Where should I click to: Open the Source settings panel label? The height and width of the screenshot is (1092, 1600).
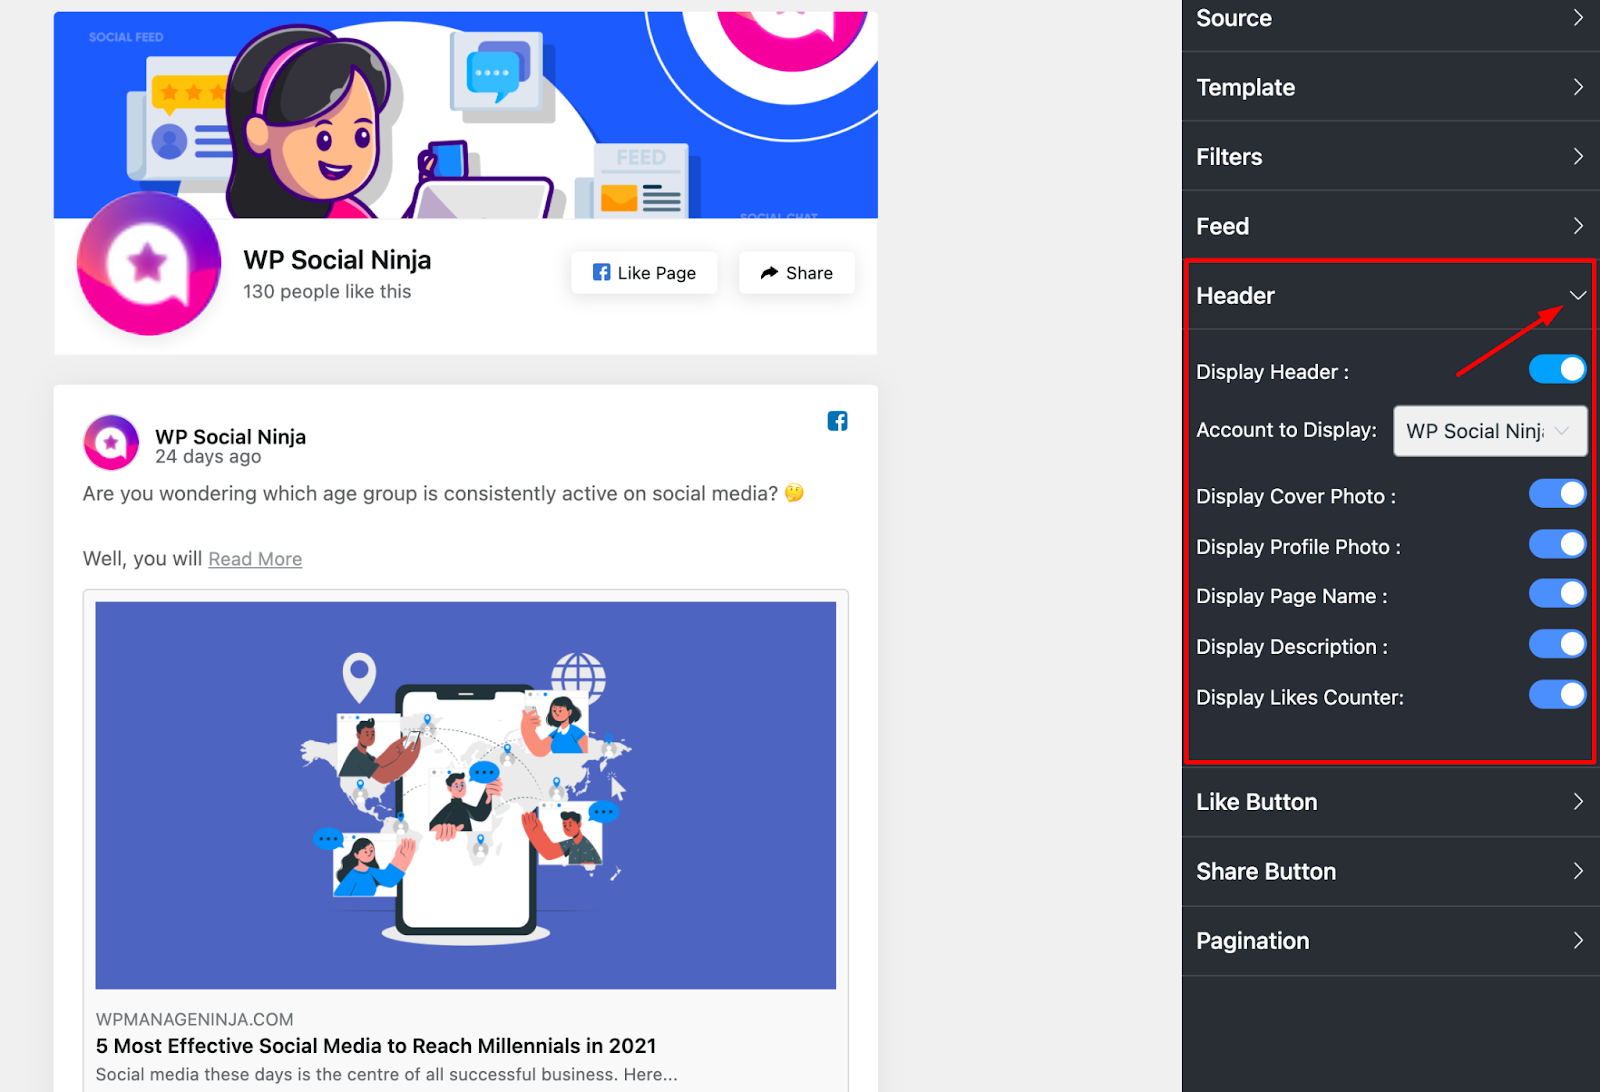pos(1234,18)
